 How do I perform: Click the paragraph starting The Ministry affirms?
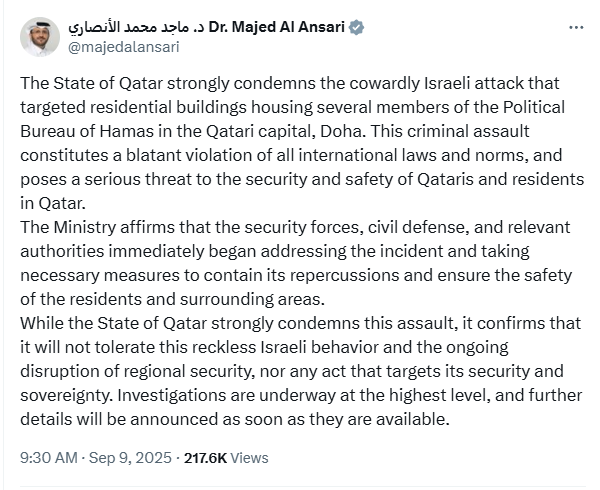tap(296, 263)
